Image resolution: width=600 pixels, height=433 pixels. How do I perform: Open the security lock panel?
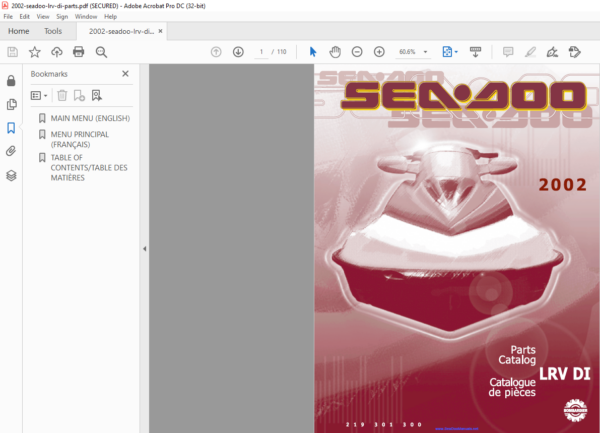coord(11,81)
